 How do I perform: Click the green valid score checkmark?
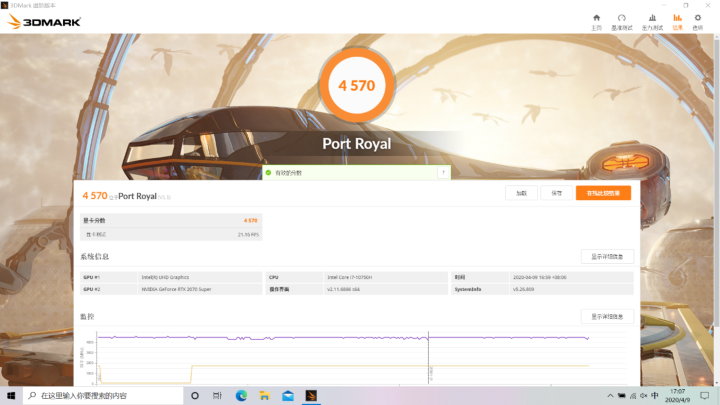coord(268,173)
